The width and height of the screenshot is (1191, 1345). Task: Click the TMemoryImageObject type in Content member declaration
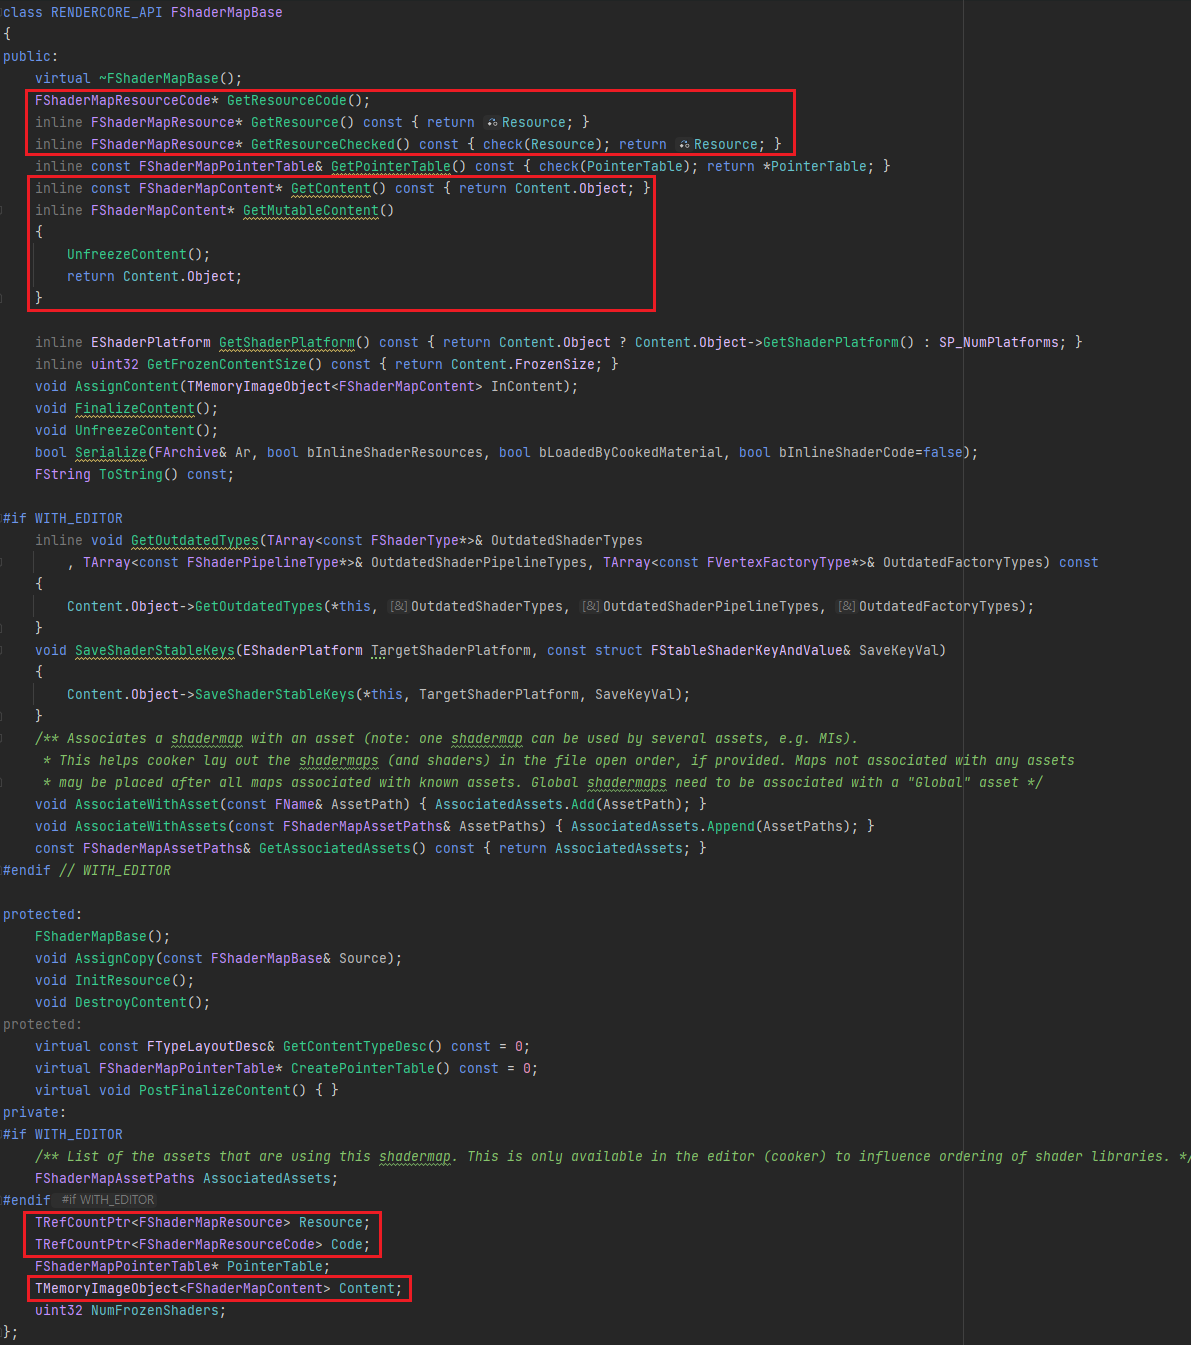pos(107,1288)
